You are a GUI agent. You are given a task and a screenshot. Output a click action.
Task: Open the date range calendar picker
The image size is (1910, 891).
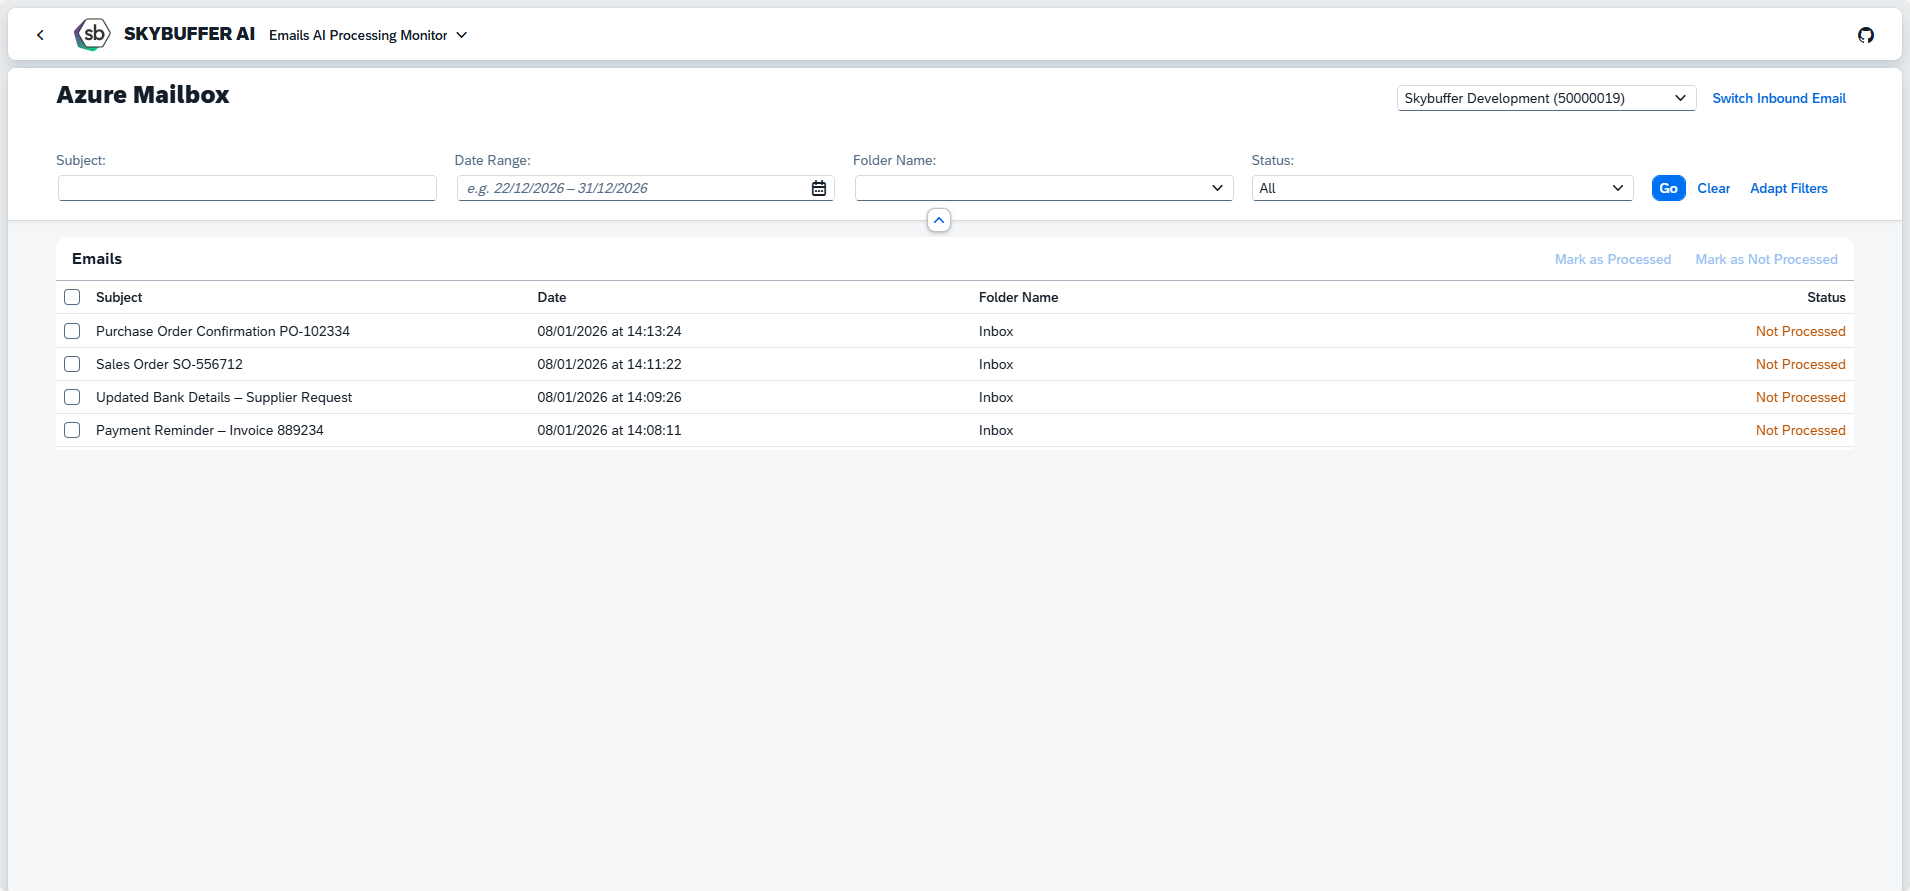click(x=818, y=188)
